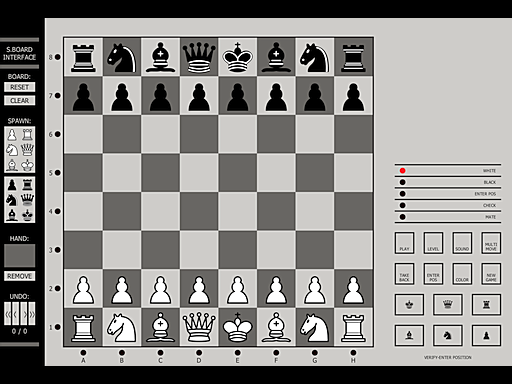Select the black pawn on e7
Viewport: 512px width, 384px height.
(x=238, y=96)
